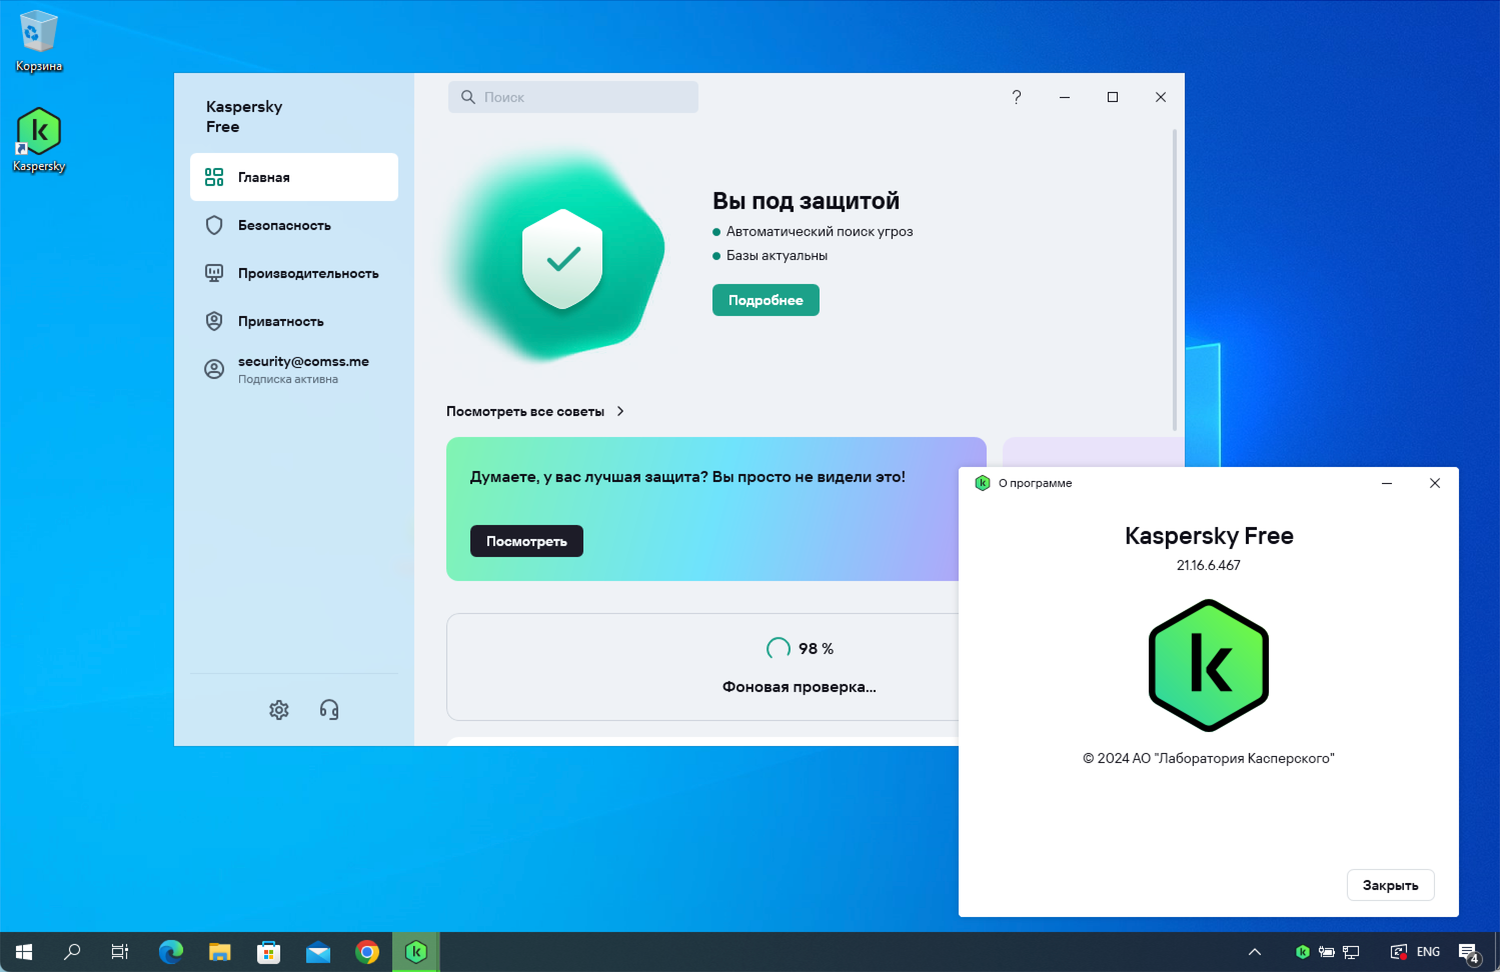The height and width of the screenshot is (972, 1500).
Task: Open Task View on the taskbar
Action: [x=120, y=952]
